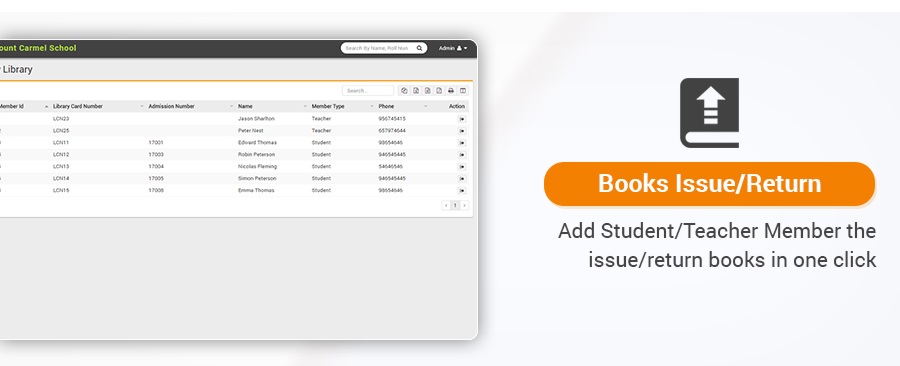The height and width of the screenshot is (366, 900).
Task: Click the Action column header
Action: click(457, 106)
